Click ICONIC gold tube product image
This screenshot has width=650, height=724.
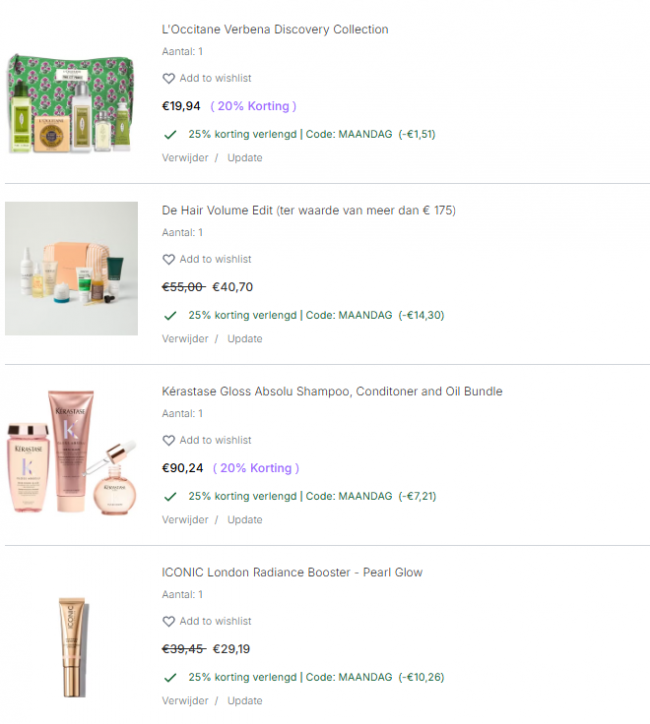coord(74,646)
